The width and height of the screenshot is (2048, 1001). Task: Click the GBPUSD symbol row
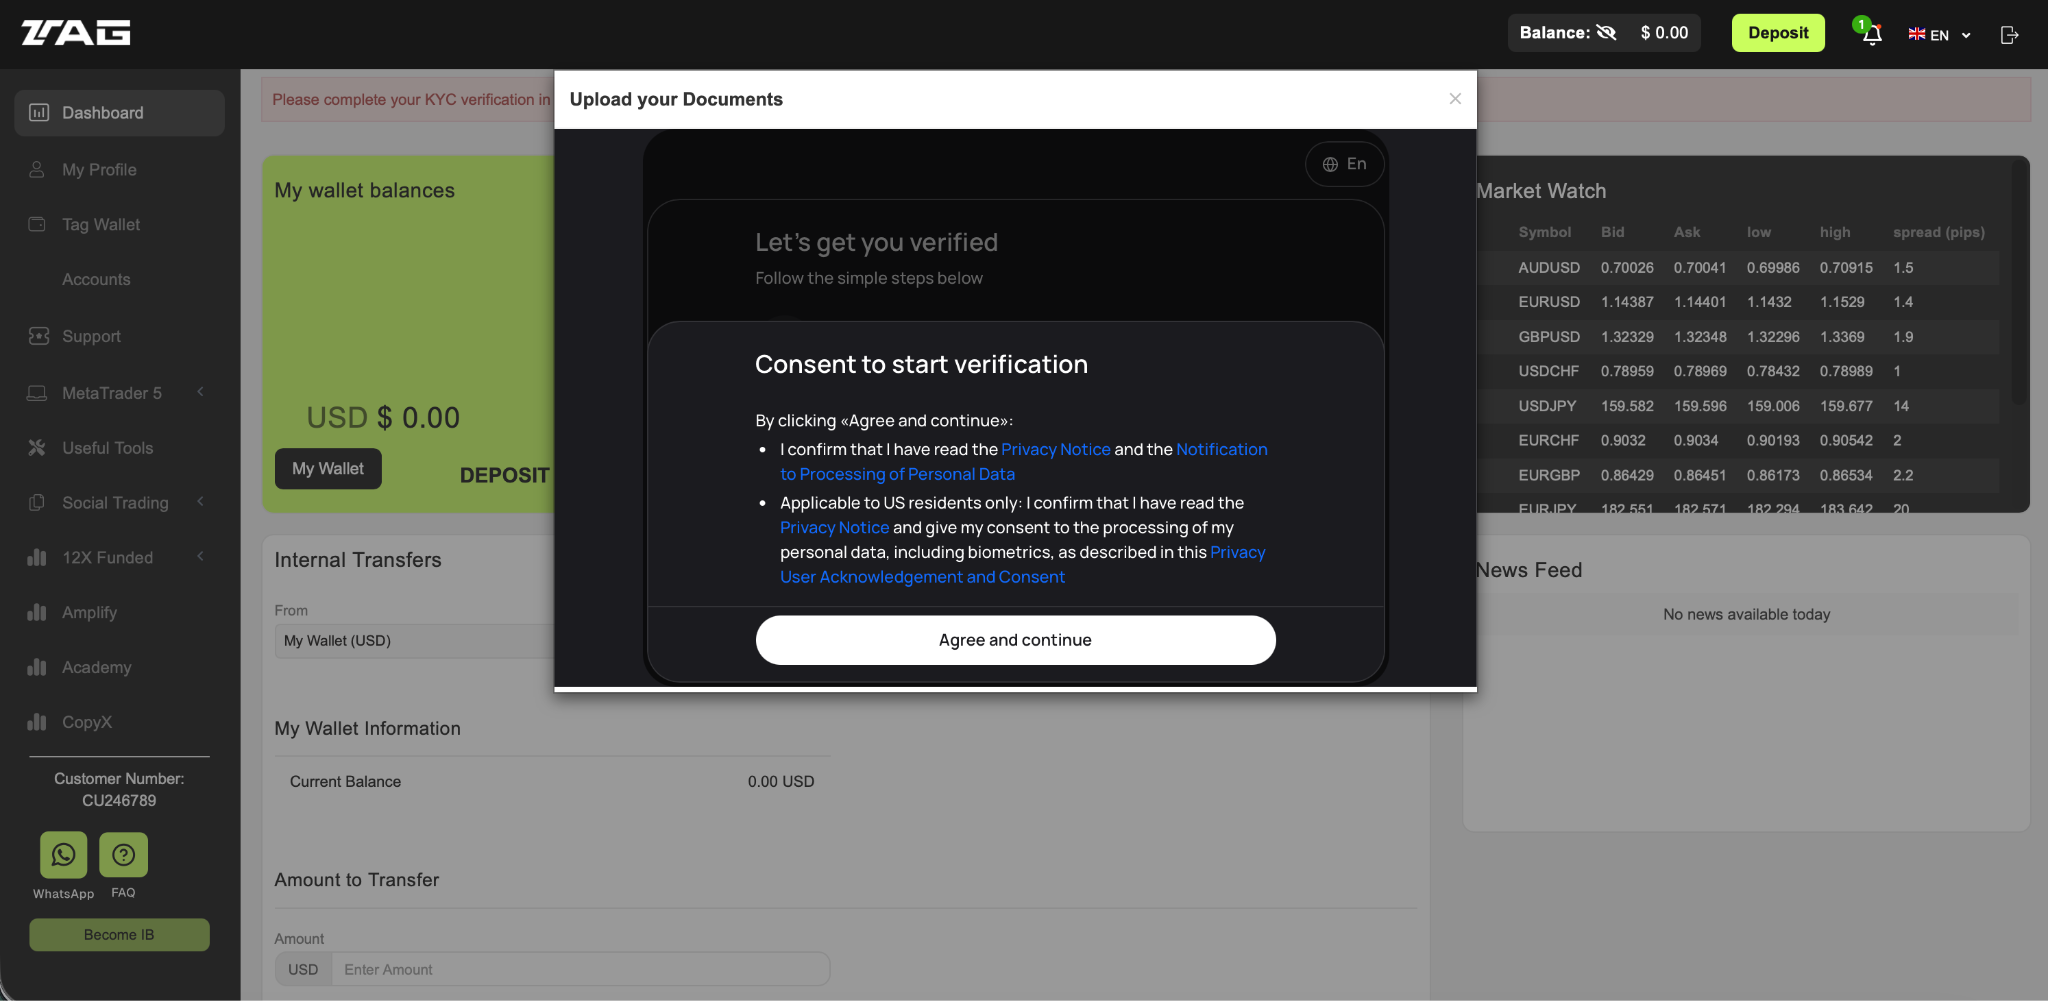[1738, 337]
